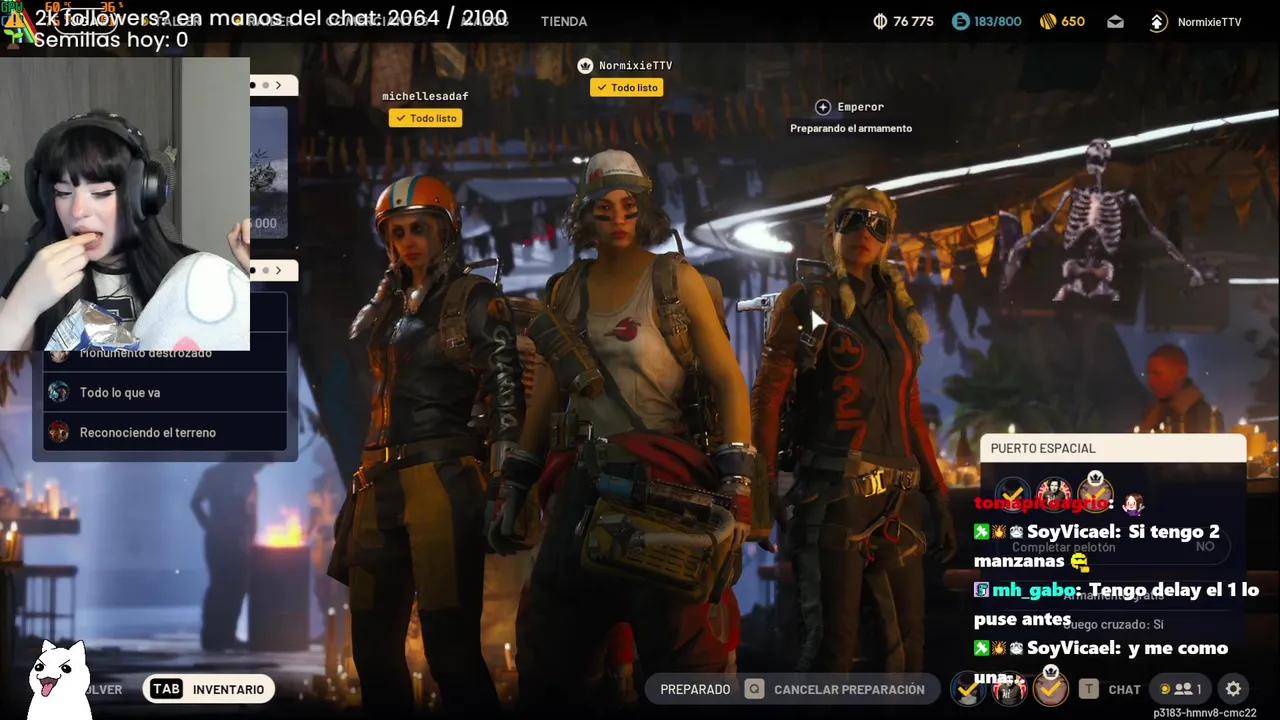Open the NormixieTTV profile emblem
The image size is (1280, 720).
tap(1158, 21)
